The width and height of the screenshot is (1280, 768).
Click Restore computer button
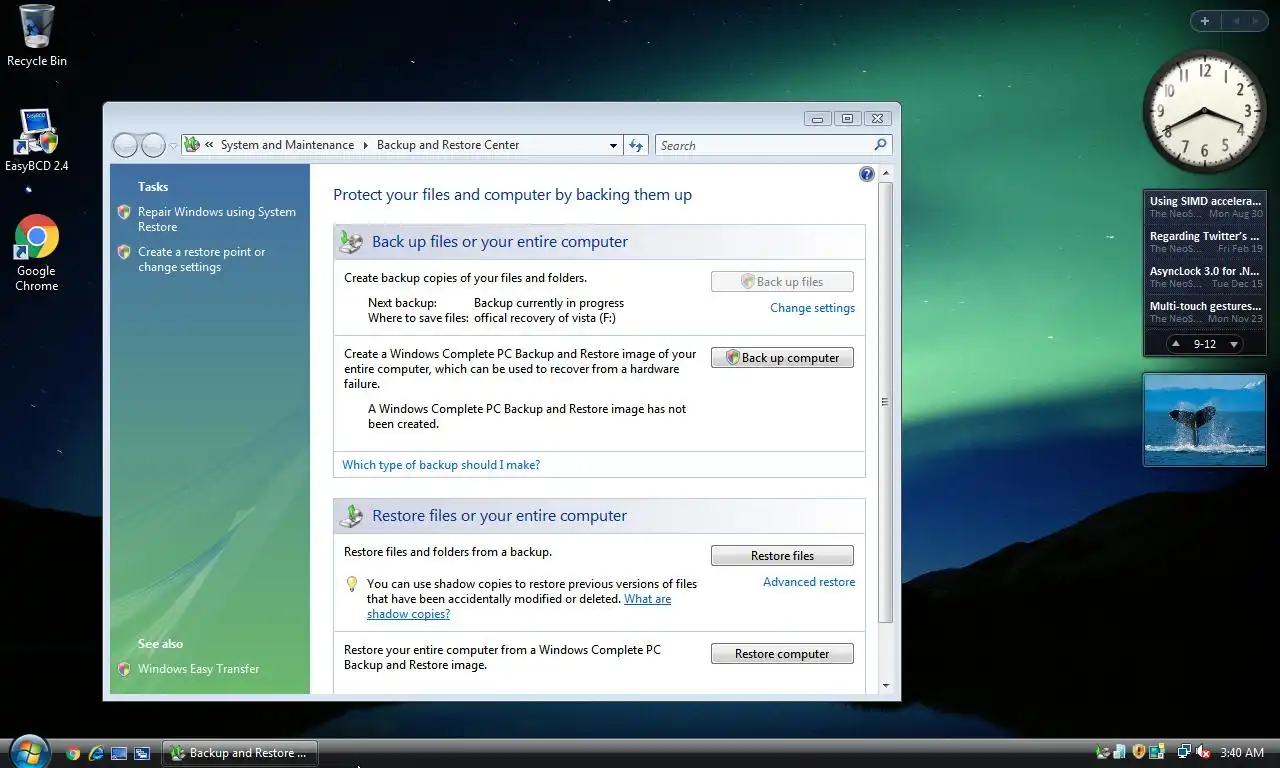click(x=782, y=654)
